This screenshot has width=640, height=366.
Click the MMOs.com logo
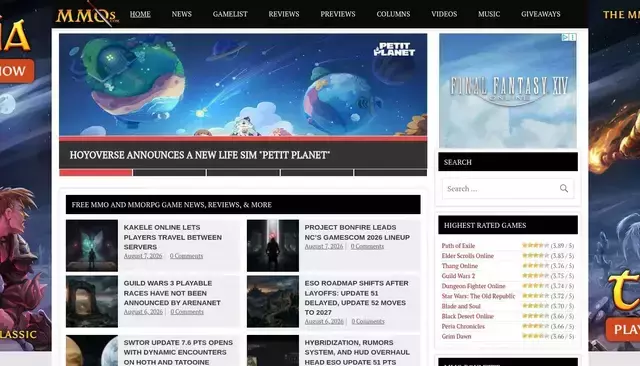[87, 15]
